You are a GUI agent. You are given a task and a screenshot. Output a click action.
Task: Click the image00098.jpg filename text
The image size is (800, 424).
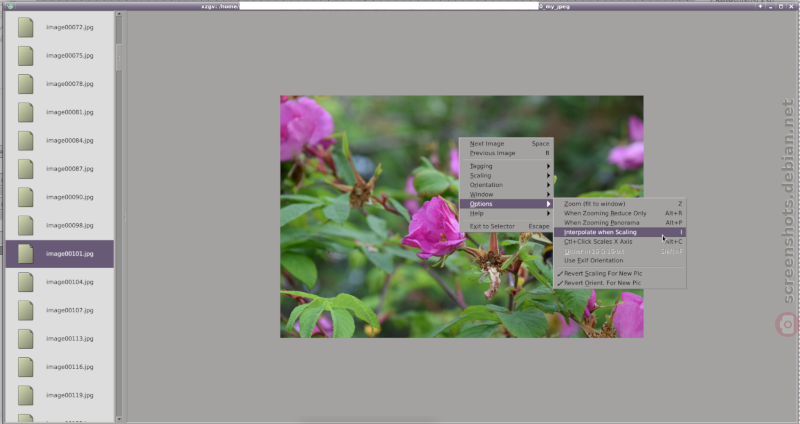[x=70, y=226]
